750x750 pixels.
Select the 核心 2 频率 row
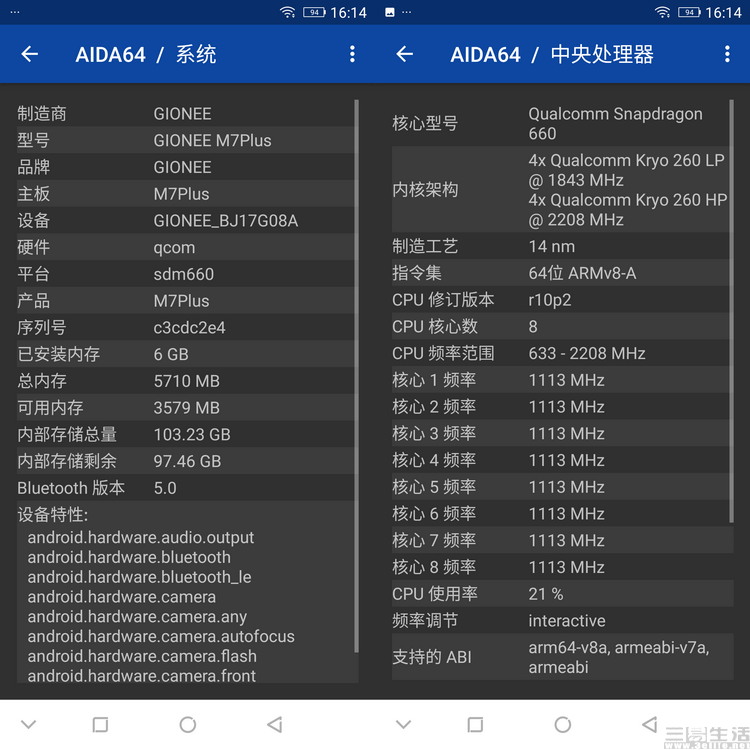click(x=561, y=407)
